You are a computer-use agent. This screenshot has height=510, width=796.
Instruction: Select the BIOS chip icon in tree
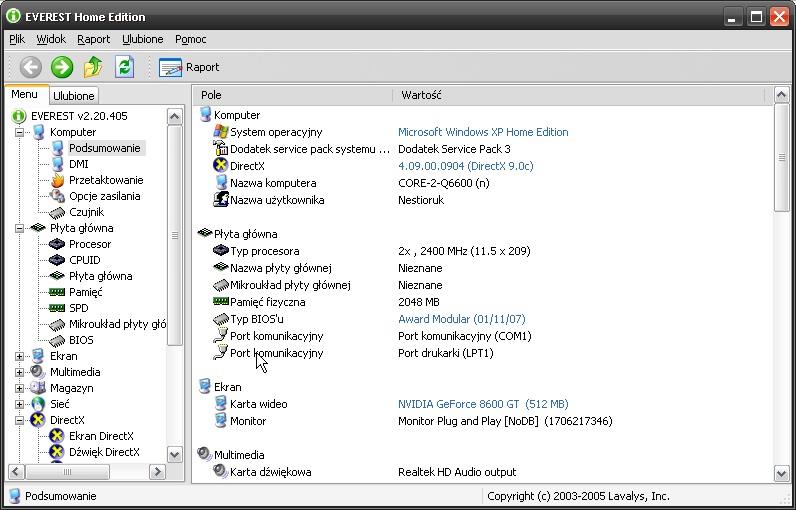click(x=57, y=341)
